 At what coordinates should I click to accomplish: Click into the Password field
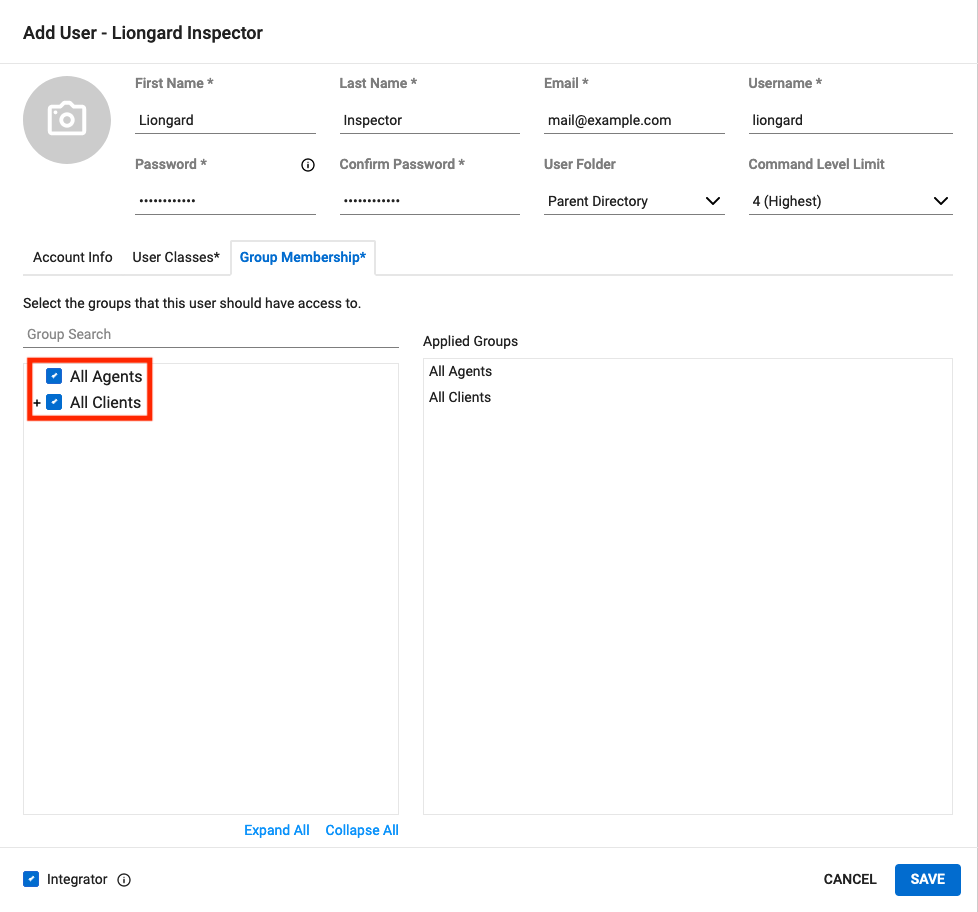[225, 201]
